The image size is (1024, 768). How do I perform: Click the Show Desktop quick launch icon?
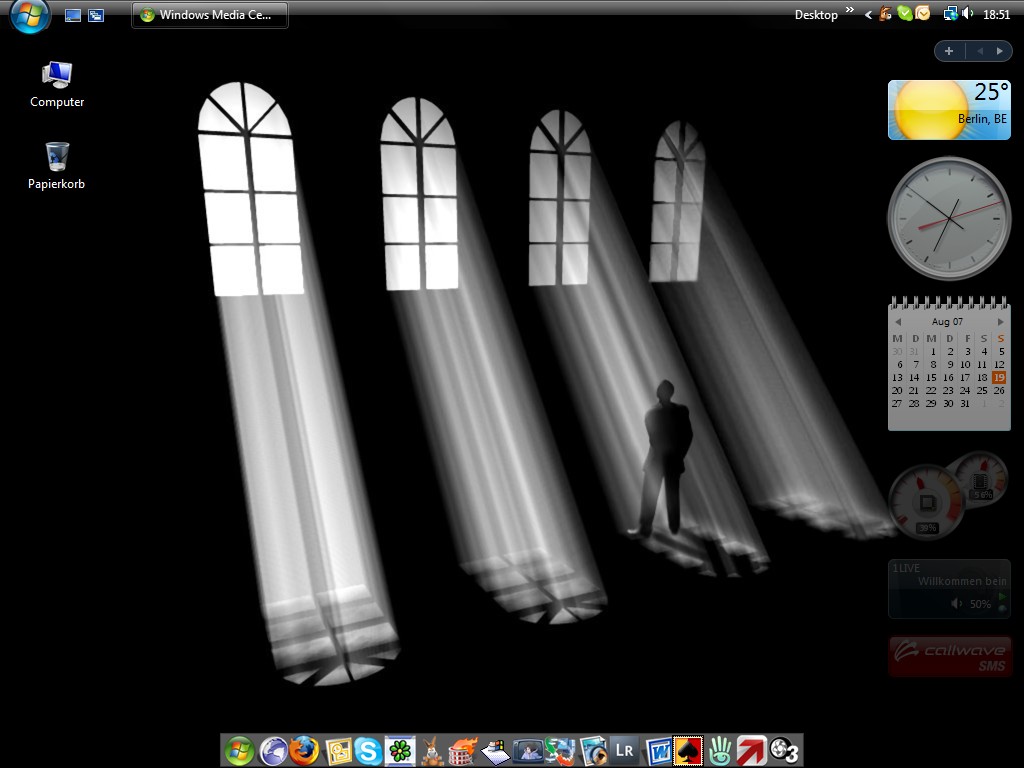coord(73,15)
